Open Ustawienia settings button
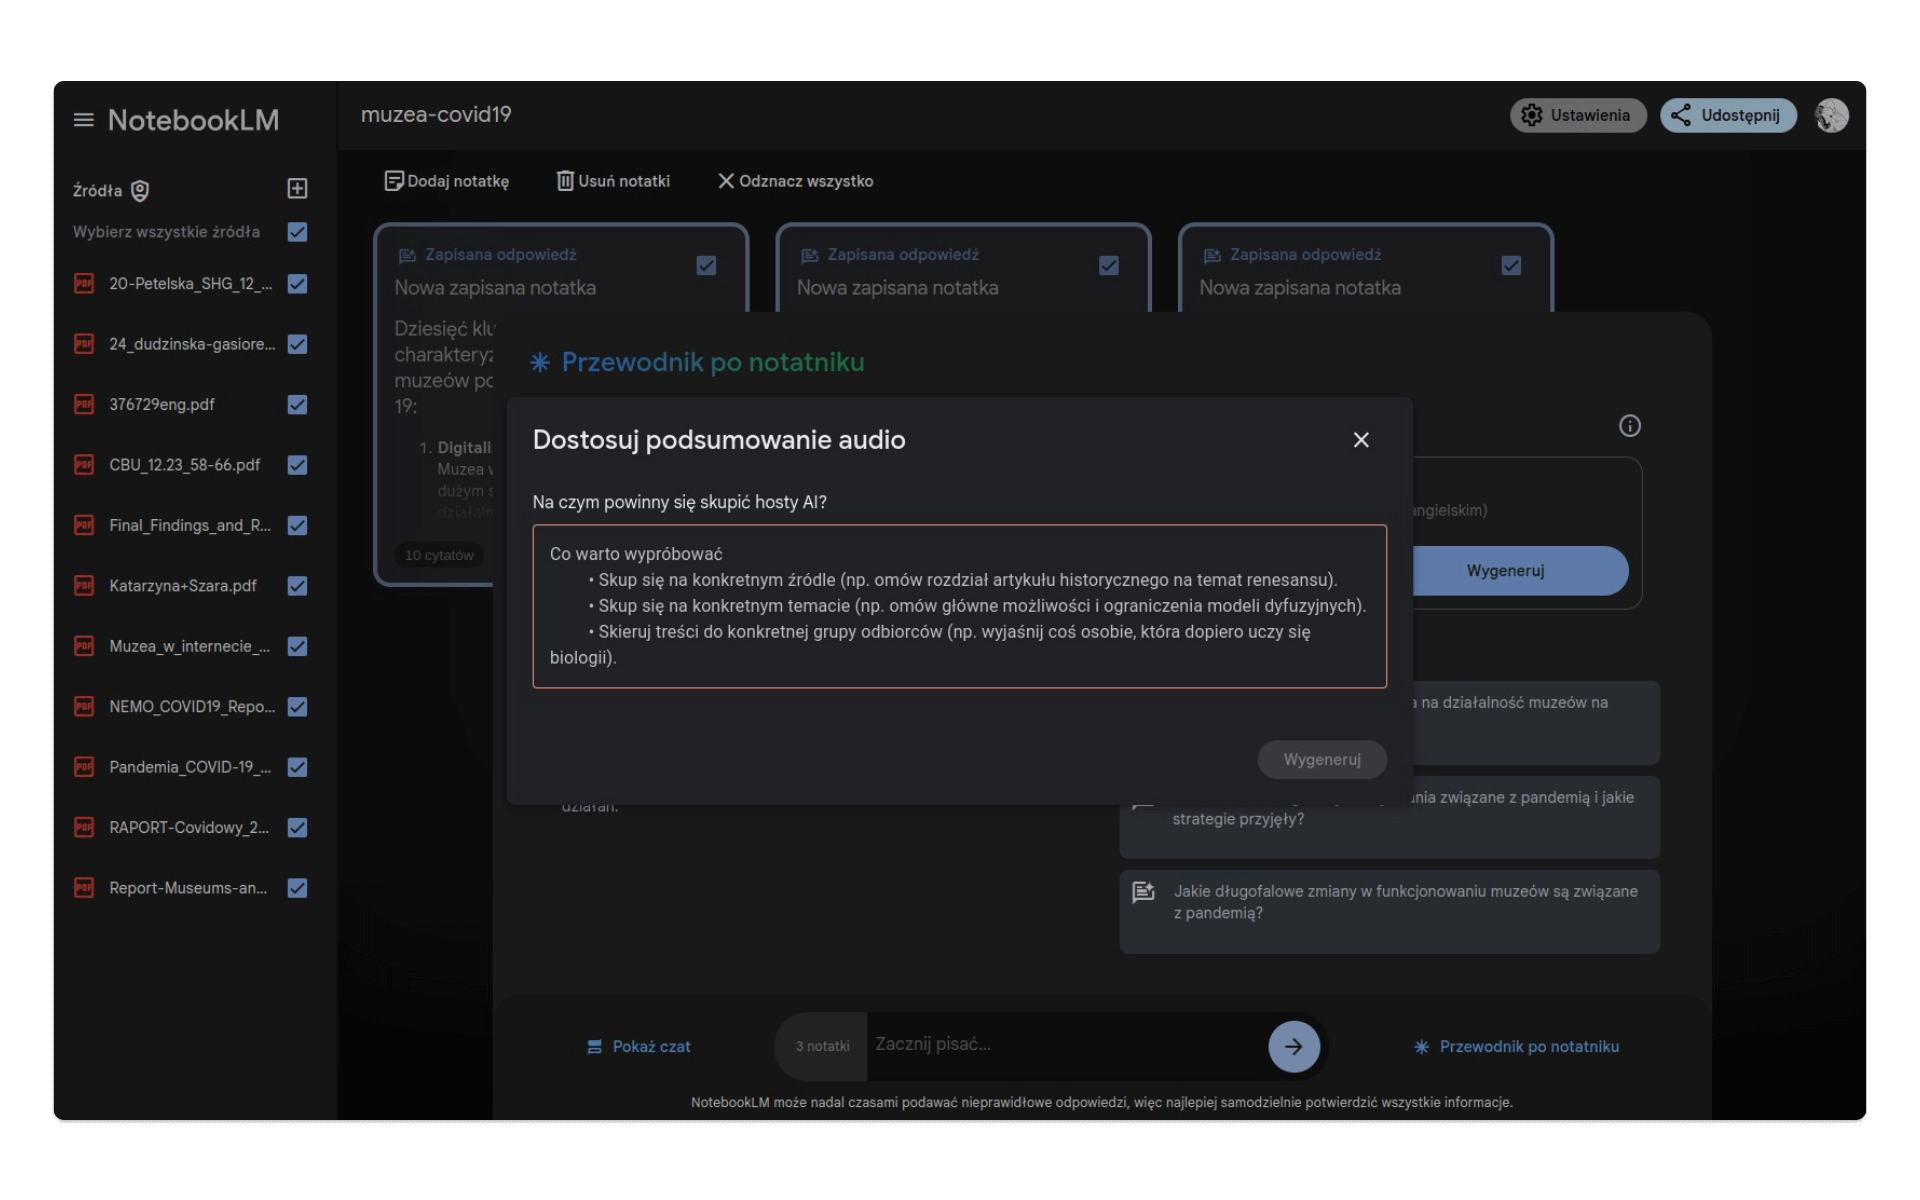Screen dimensions: 1920x1200 click(1577, 115)
